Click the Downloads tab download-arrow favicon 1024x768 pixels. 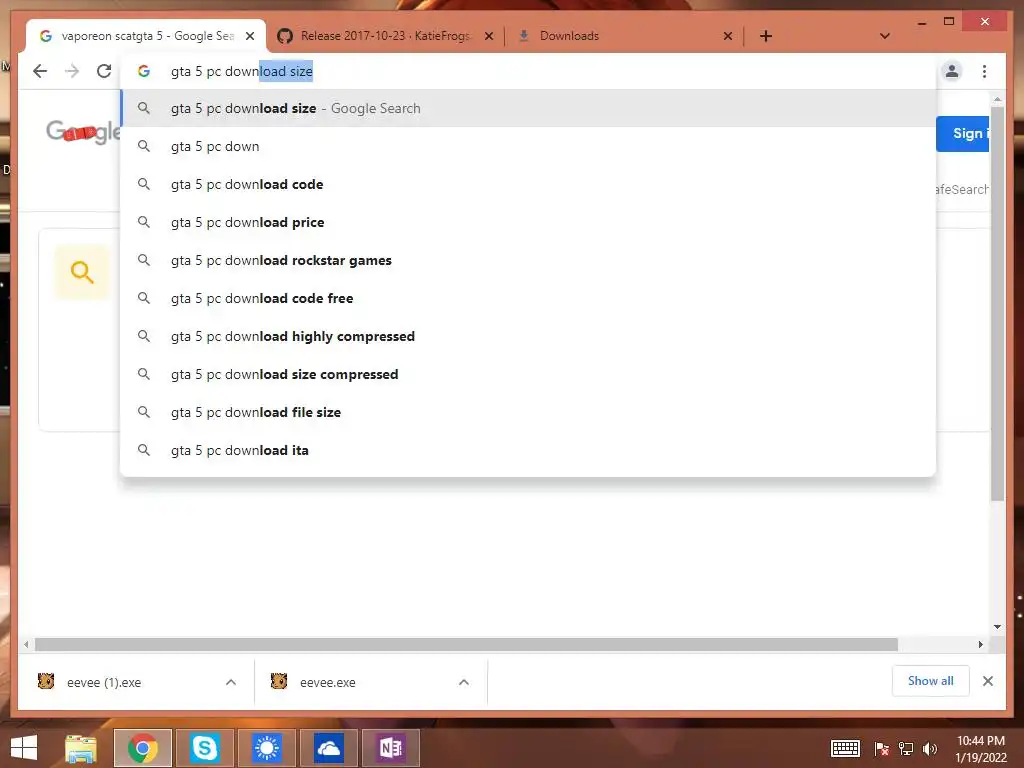(x=523, y=36)
